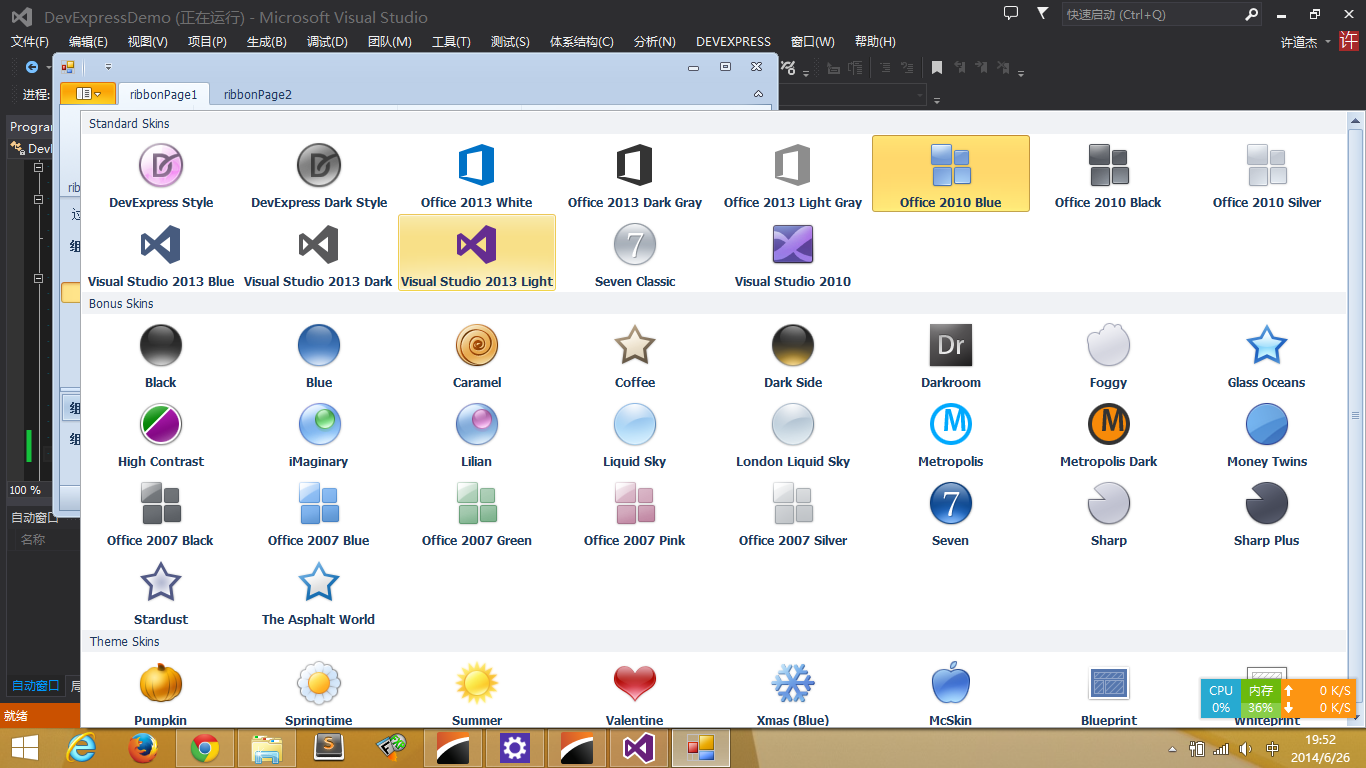Image resolution: width=1366 pixels, height=768 pixels.
Task: Open the 工具(T) menu
Action: click(x=451, y=42)
